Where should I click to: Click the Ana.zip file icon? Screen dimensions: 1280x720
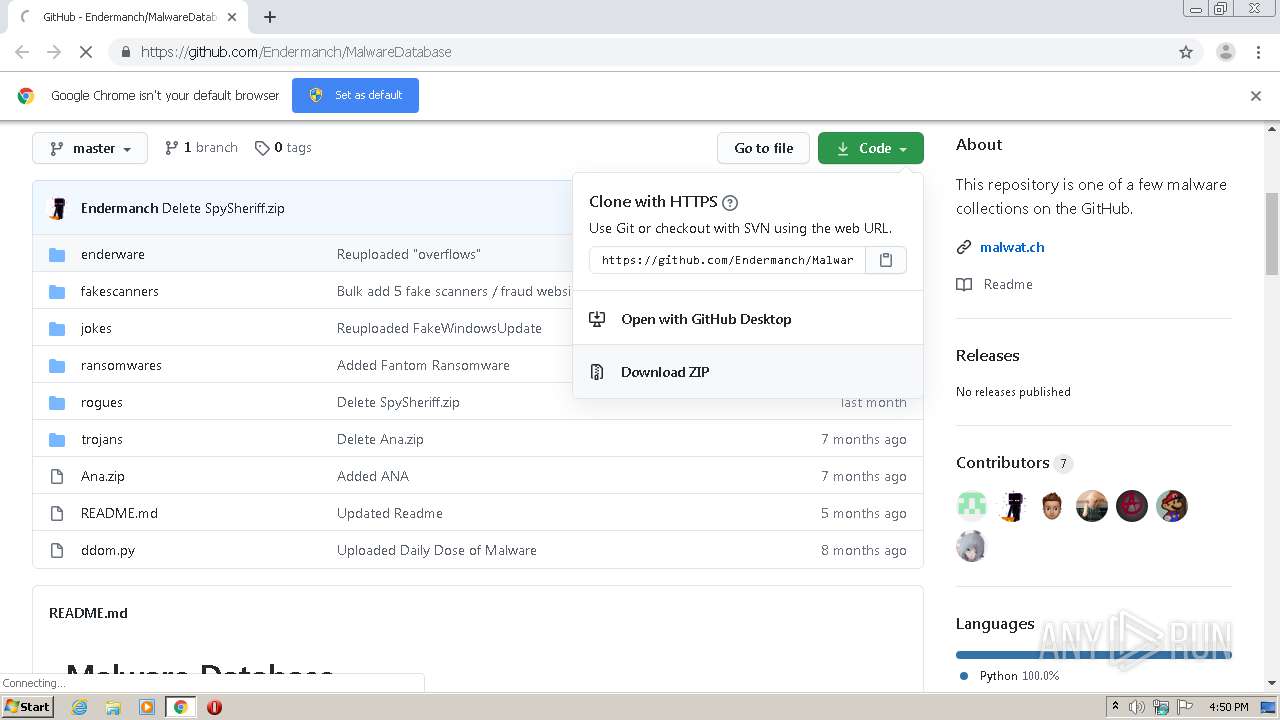pyautogui.click(x=57, y=476)
